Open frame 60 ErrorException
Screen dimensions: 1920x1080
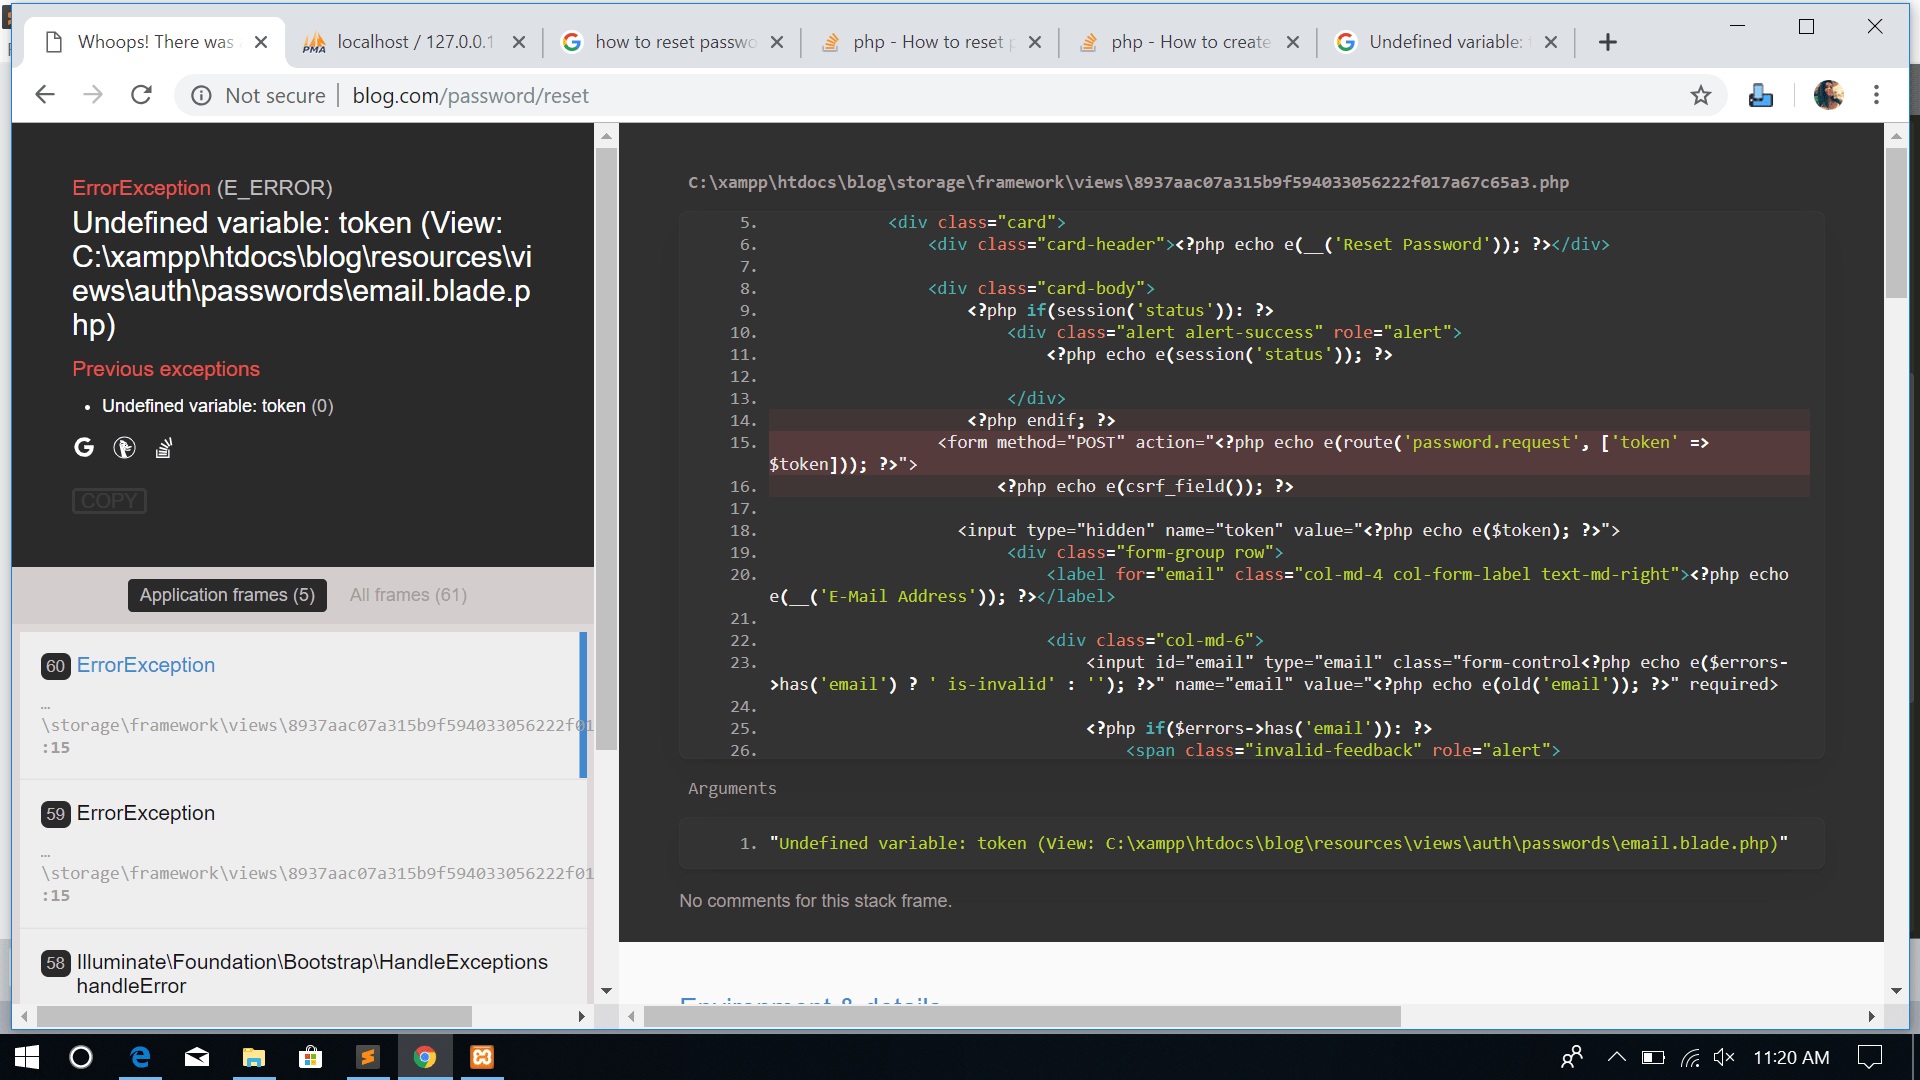pos(300,705)
